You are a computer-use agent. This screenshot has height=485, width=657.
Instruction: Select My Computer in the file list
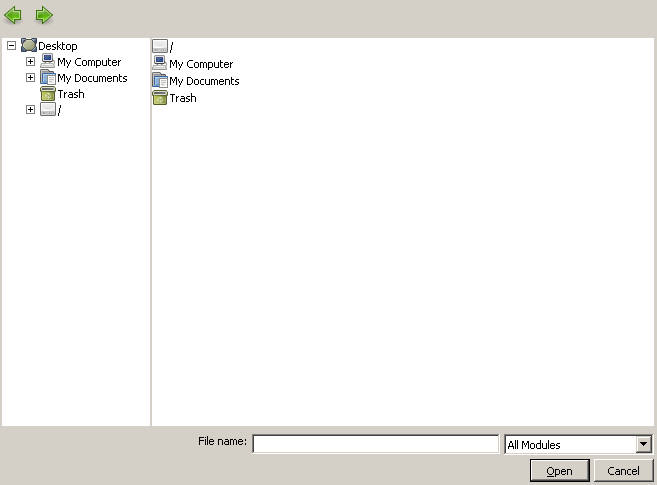click(x=200, y=64)
